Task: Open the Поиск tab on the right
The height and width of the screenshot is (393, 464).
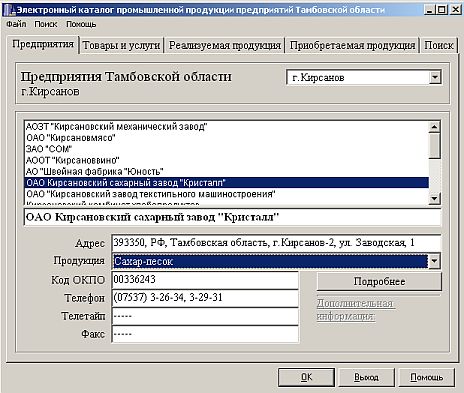Action: (x=439, y=45)
